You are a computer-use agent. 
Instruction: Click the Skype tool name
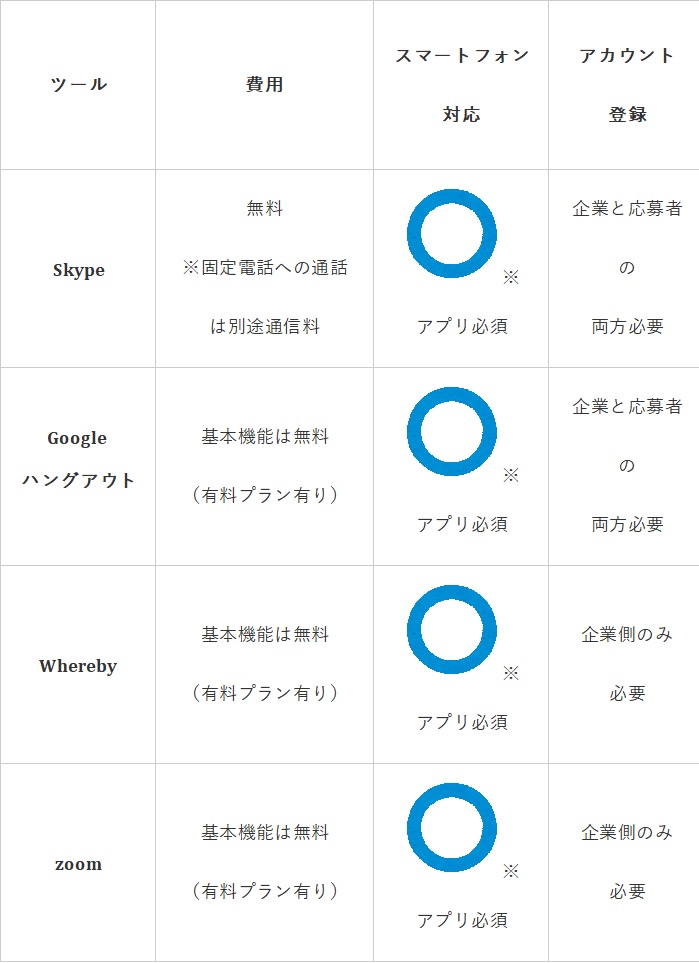79,270
